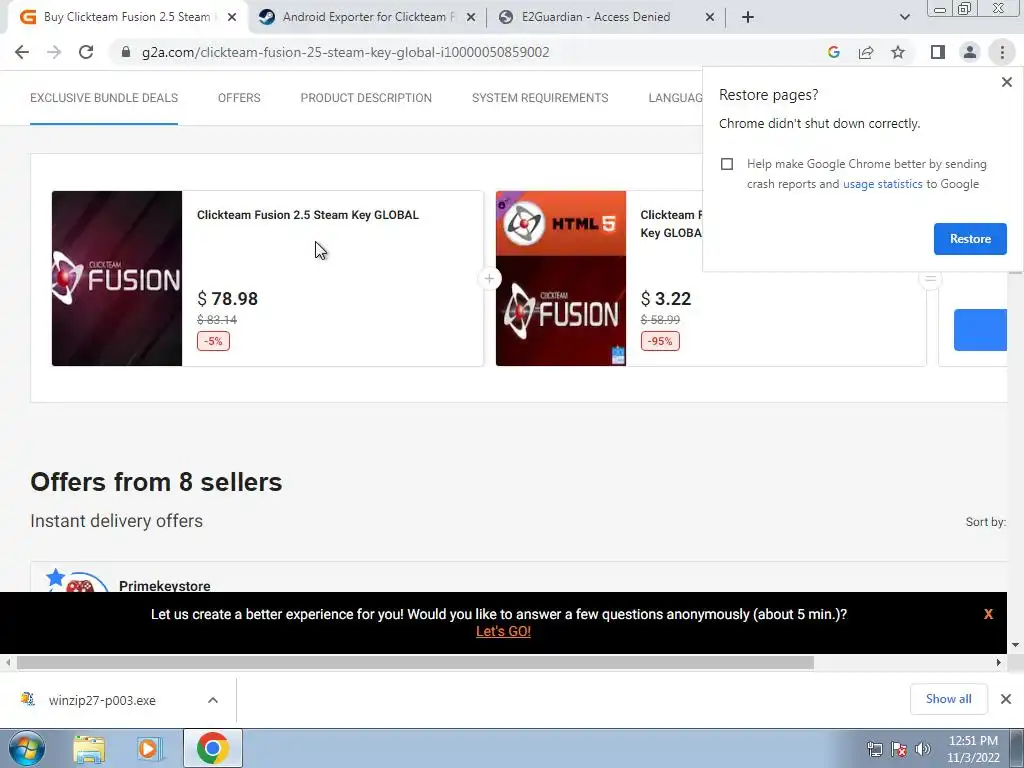Close the E2Guardian Access Denied tab

point(710,17)
